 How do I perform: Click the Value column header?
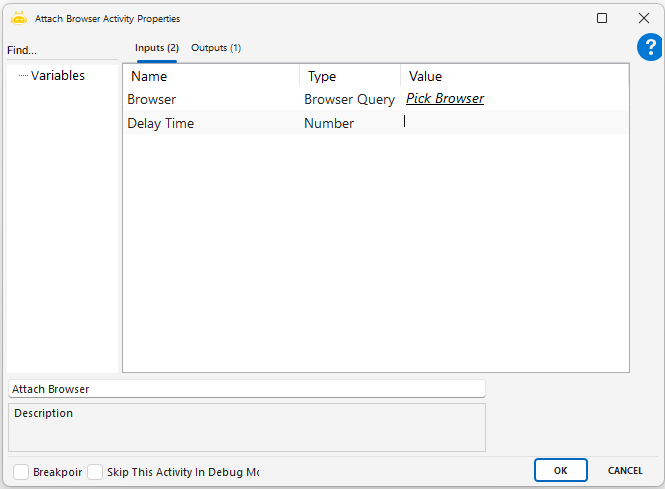[x=514, y=76]
